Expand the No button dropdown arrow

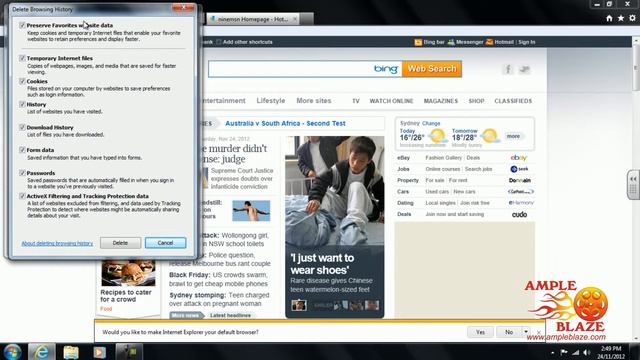pyautogui.click(x=526, y=332)
